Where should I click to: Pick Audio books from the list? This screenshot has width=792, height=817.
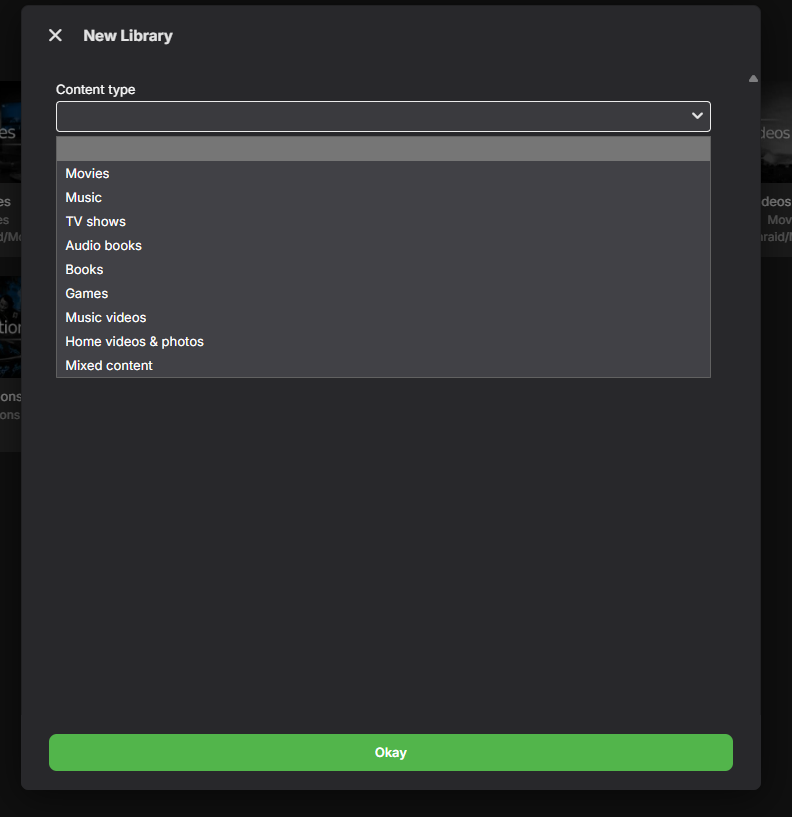383,245
